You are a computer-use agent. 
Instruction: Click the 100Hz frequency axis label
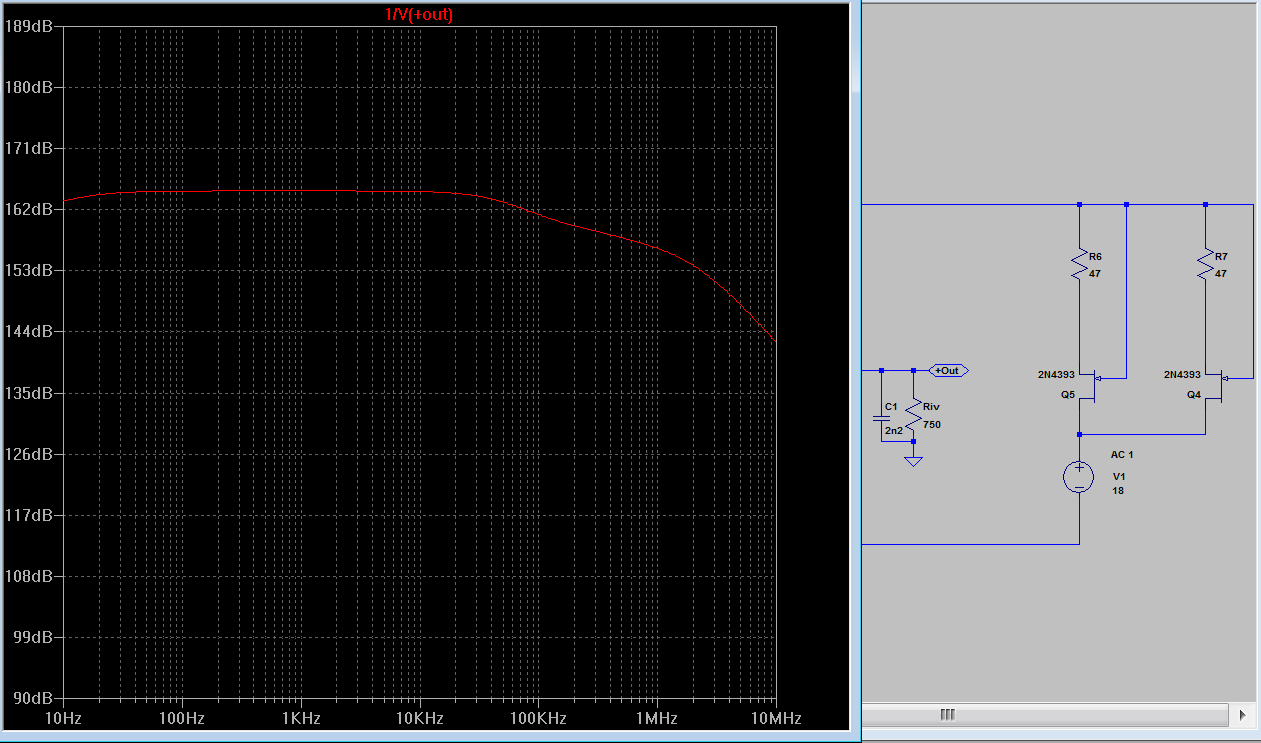pos(182,718)
